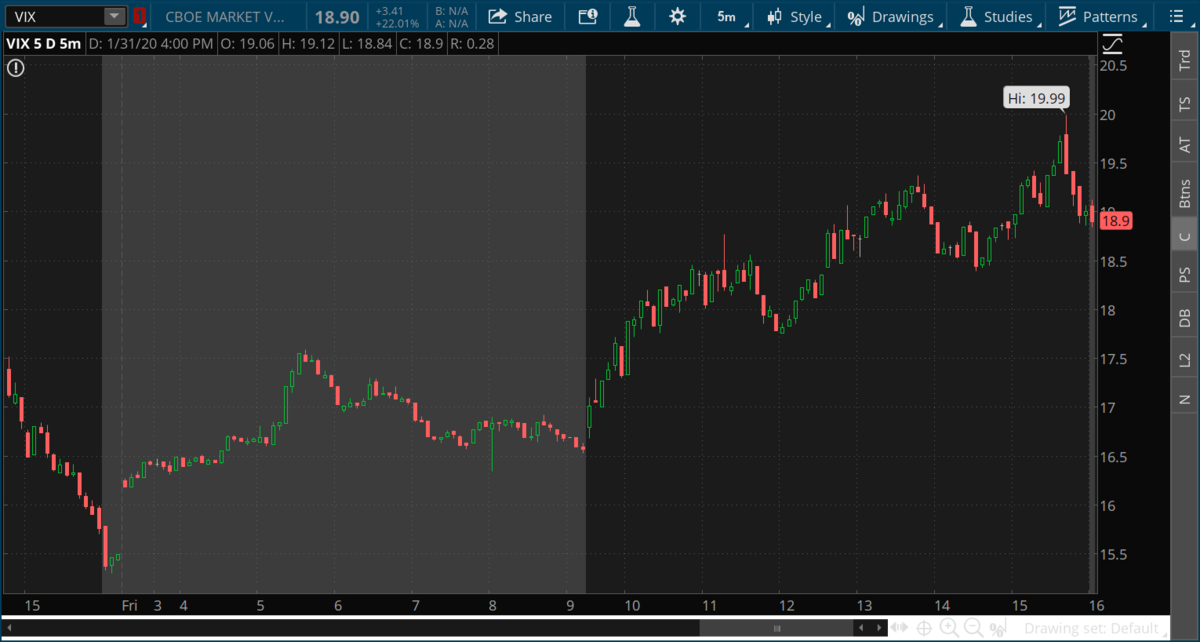Open the Btns sidebar tab
This screenshot has height=642, width=1200.
1184,193
